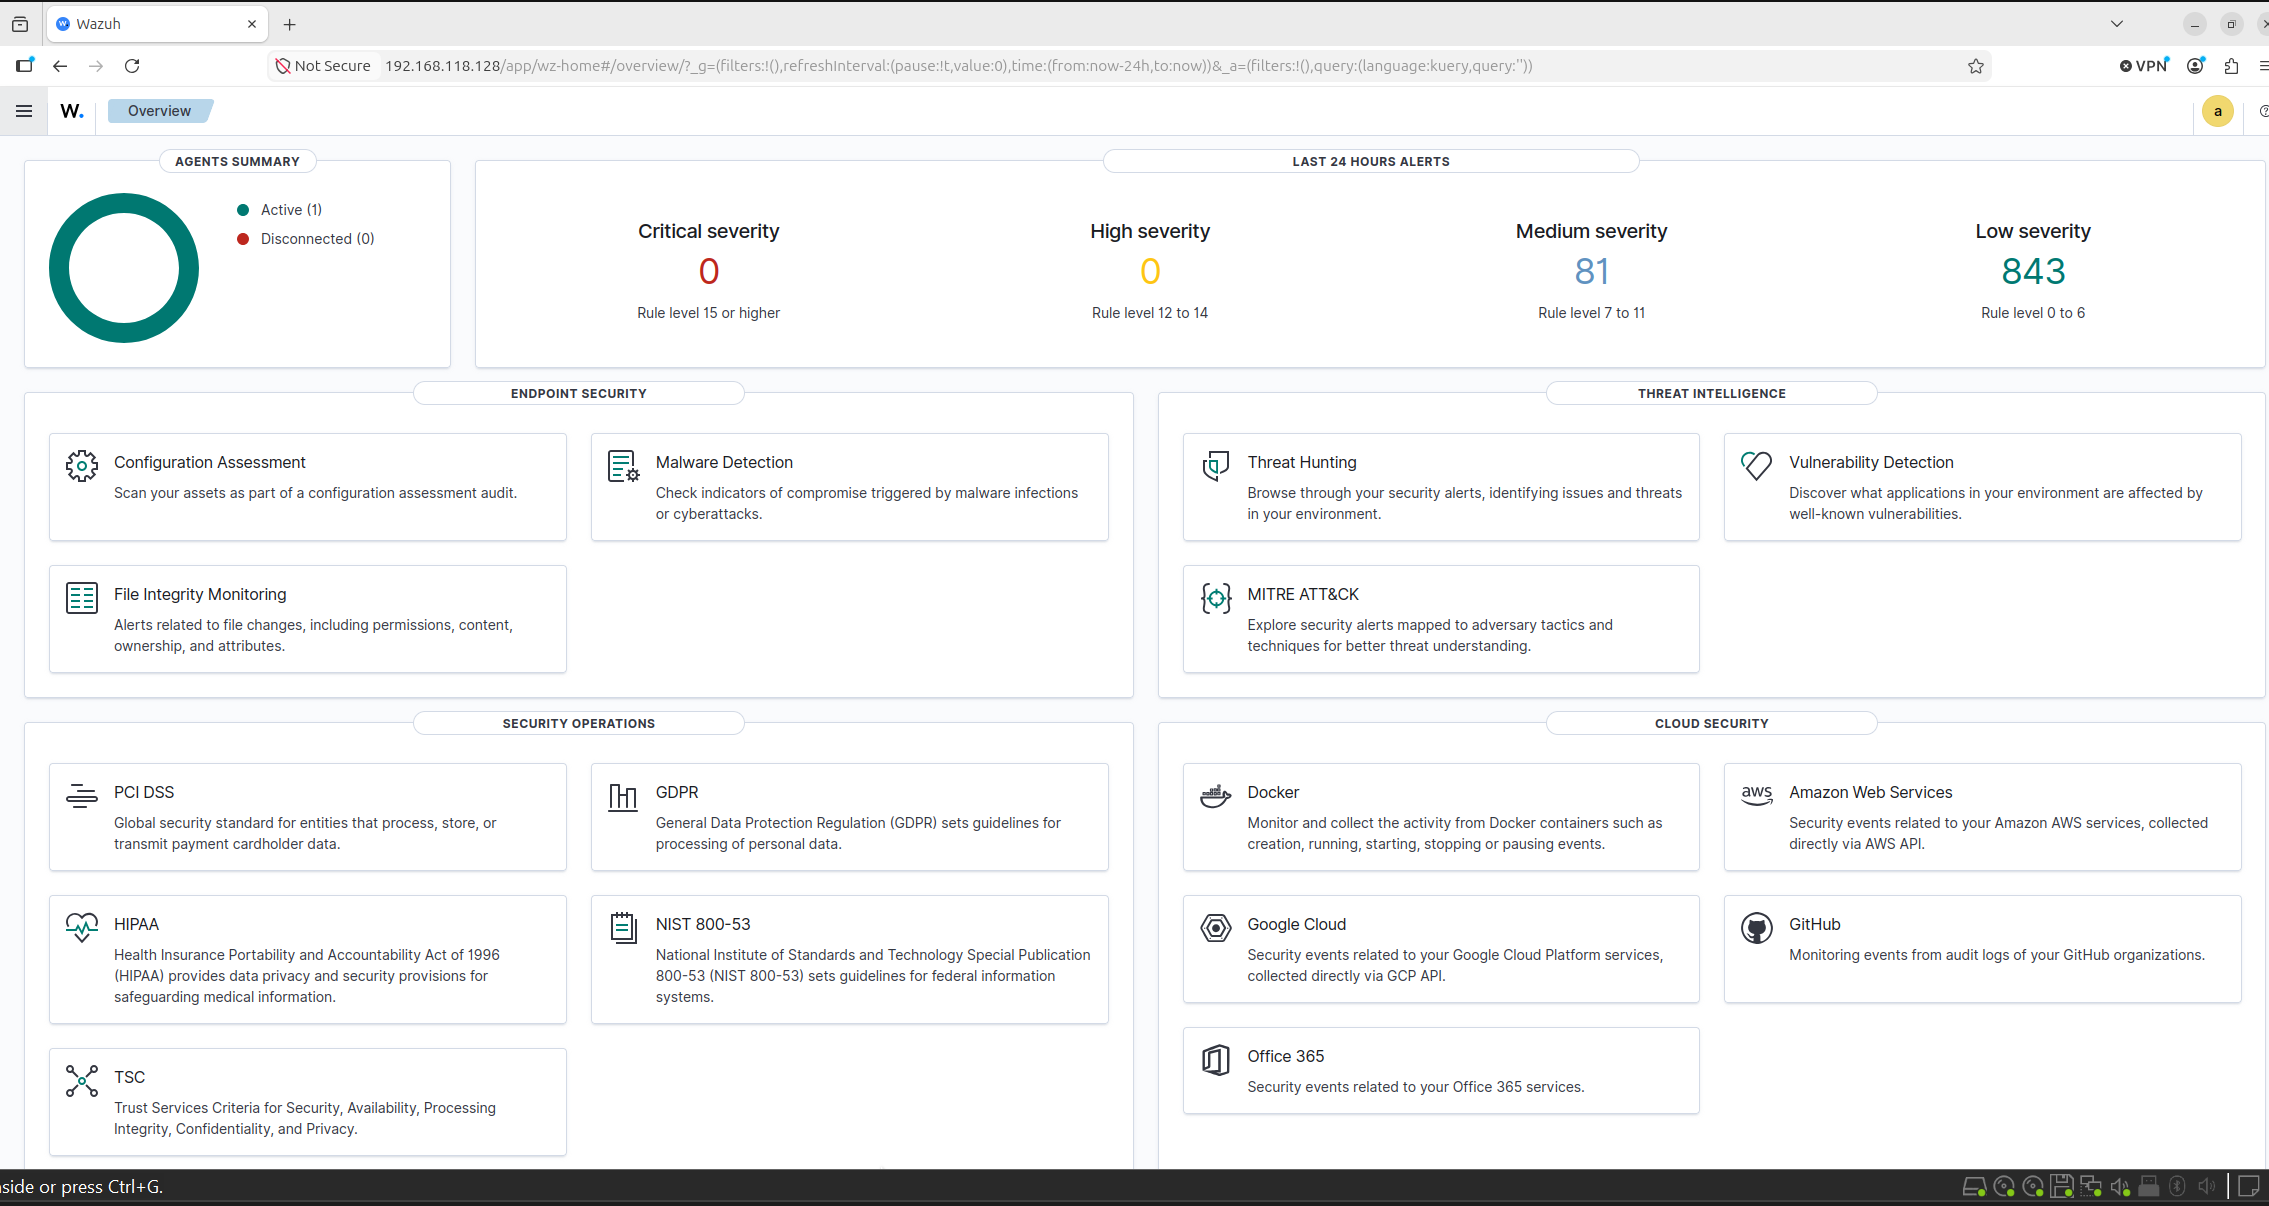This screenshot has width=2269, height=1206.
Task: Open the Wazuh hamburger navigation menu
Action: click(x=24, y=111)
